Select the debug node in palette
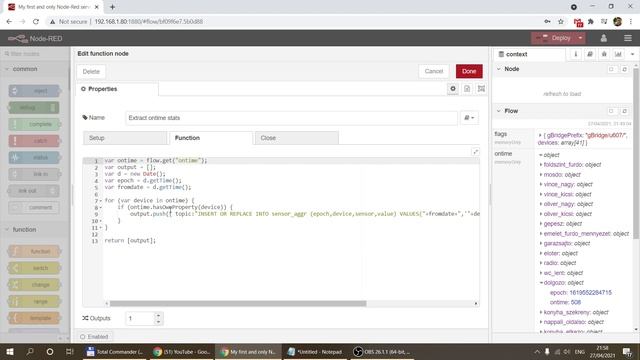Viewport: 640px width, 360px height. [x=34, y=107]
